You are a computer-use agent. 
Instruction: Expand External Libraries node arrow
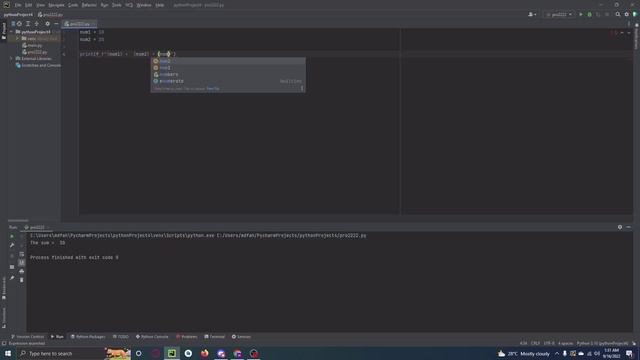[12, 59]
